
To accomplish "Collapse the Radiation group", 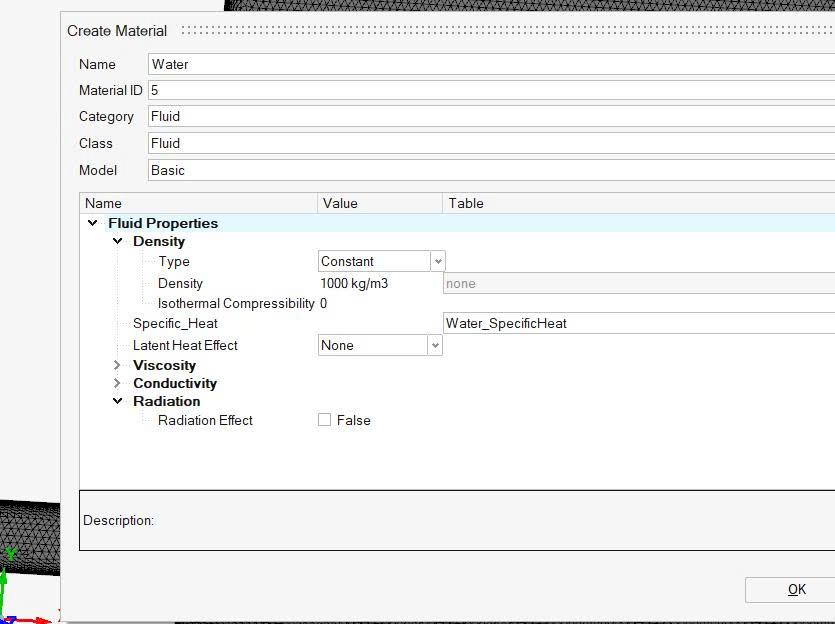I will coord(118,401).
